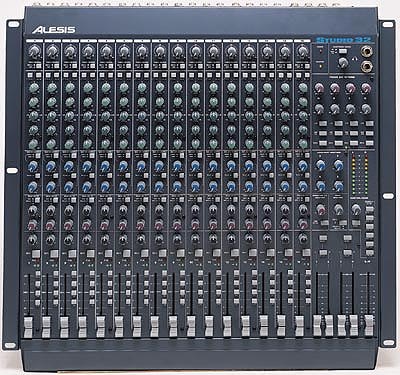Image resolution: width=400 pixels, height=375 pixels.
Task: Click the Studio 32 model label
Action: 344,40
